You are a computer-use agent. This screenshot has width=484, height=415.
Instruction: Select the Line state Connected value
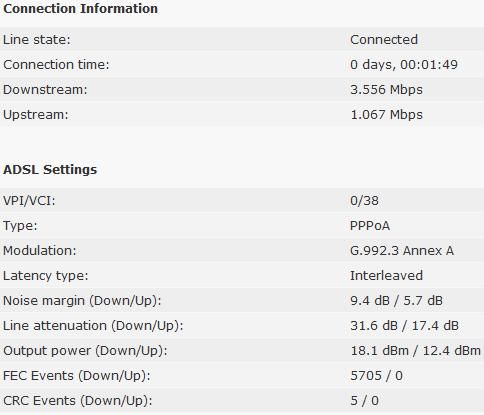point(384,40)
